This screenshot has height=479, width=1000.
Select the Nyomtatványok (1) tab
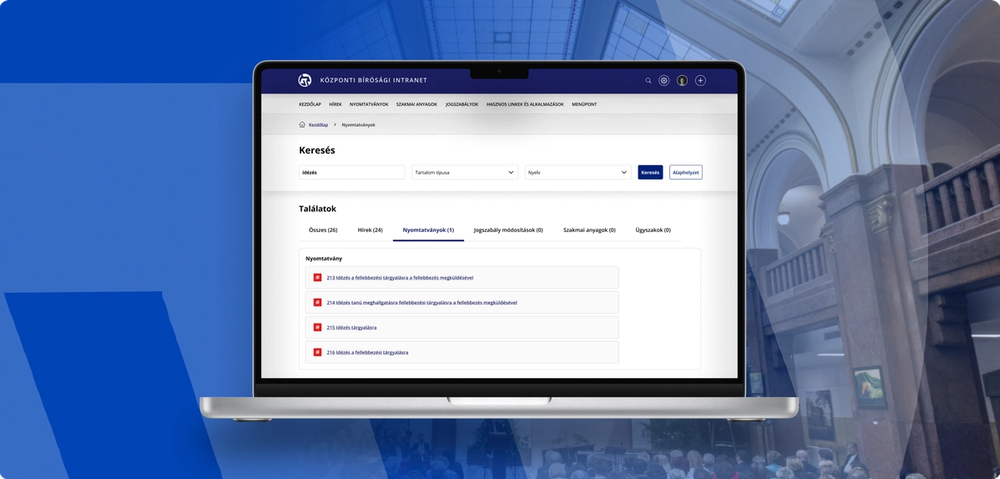point(429,230)
